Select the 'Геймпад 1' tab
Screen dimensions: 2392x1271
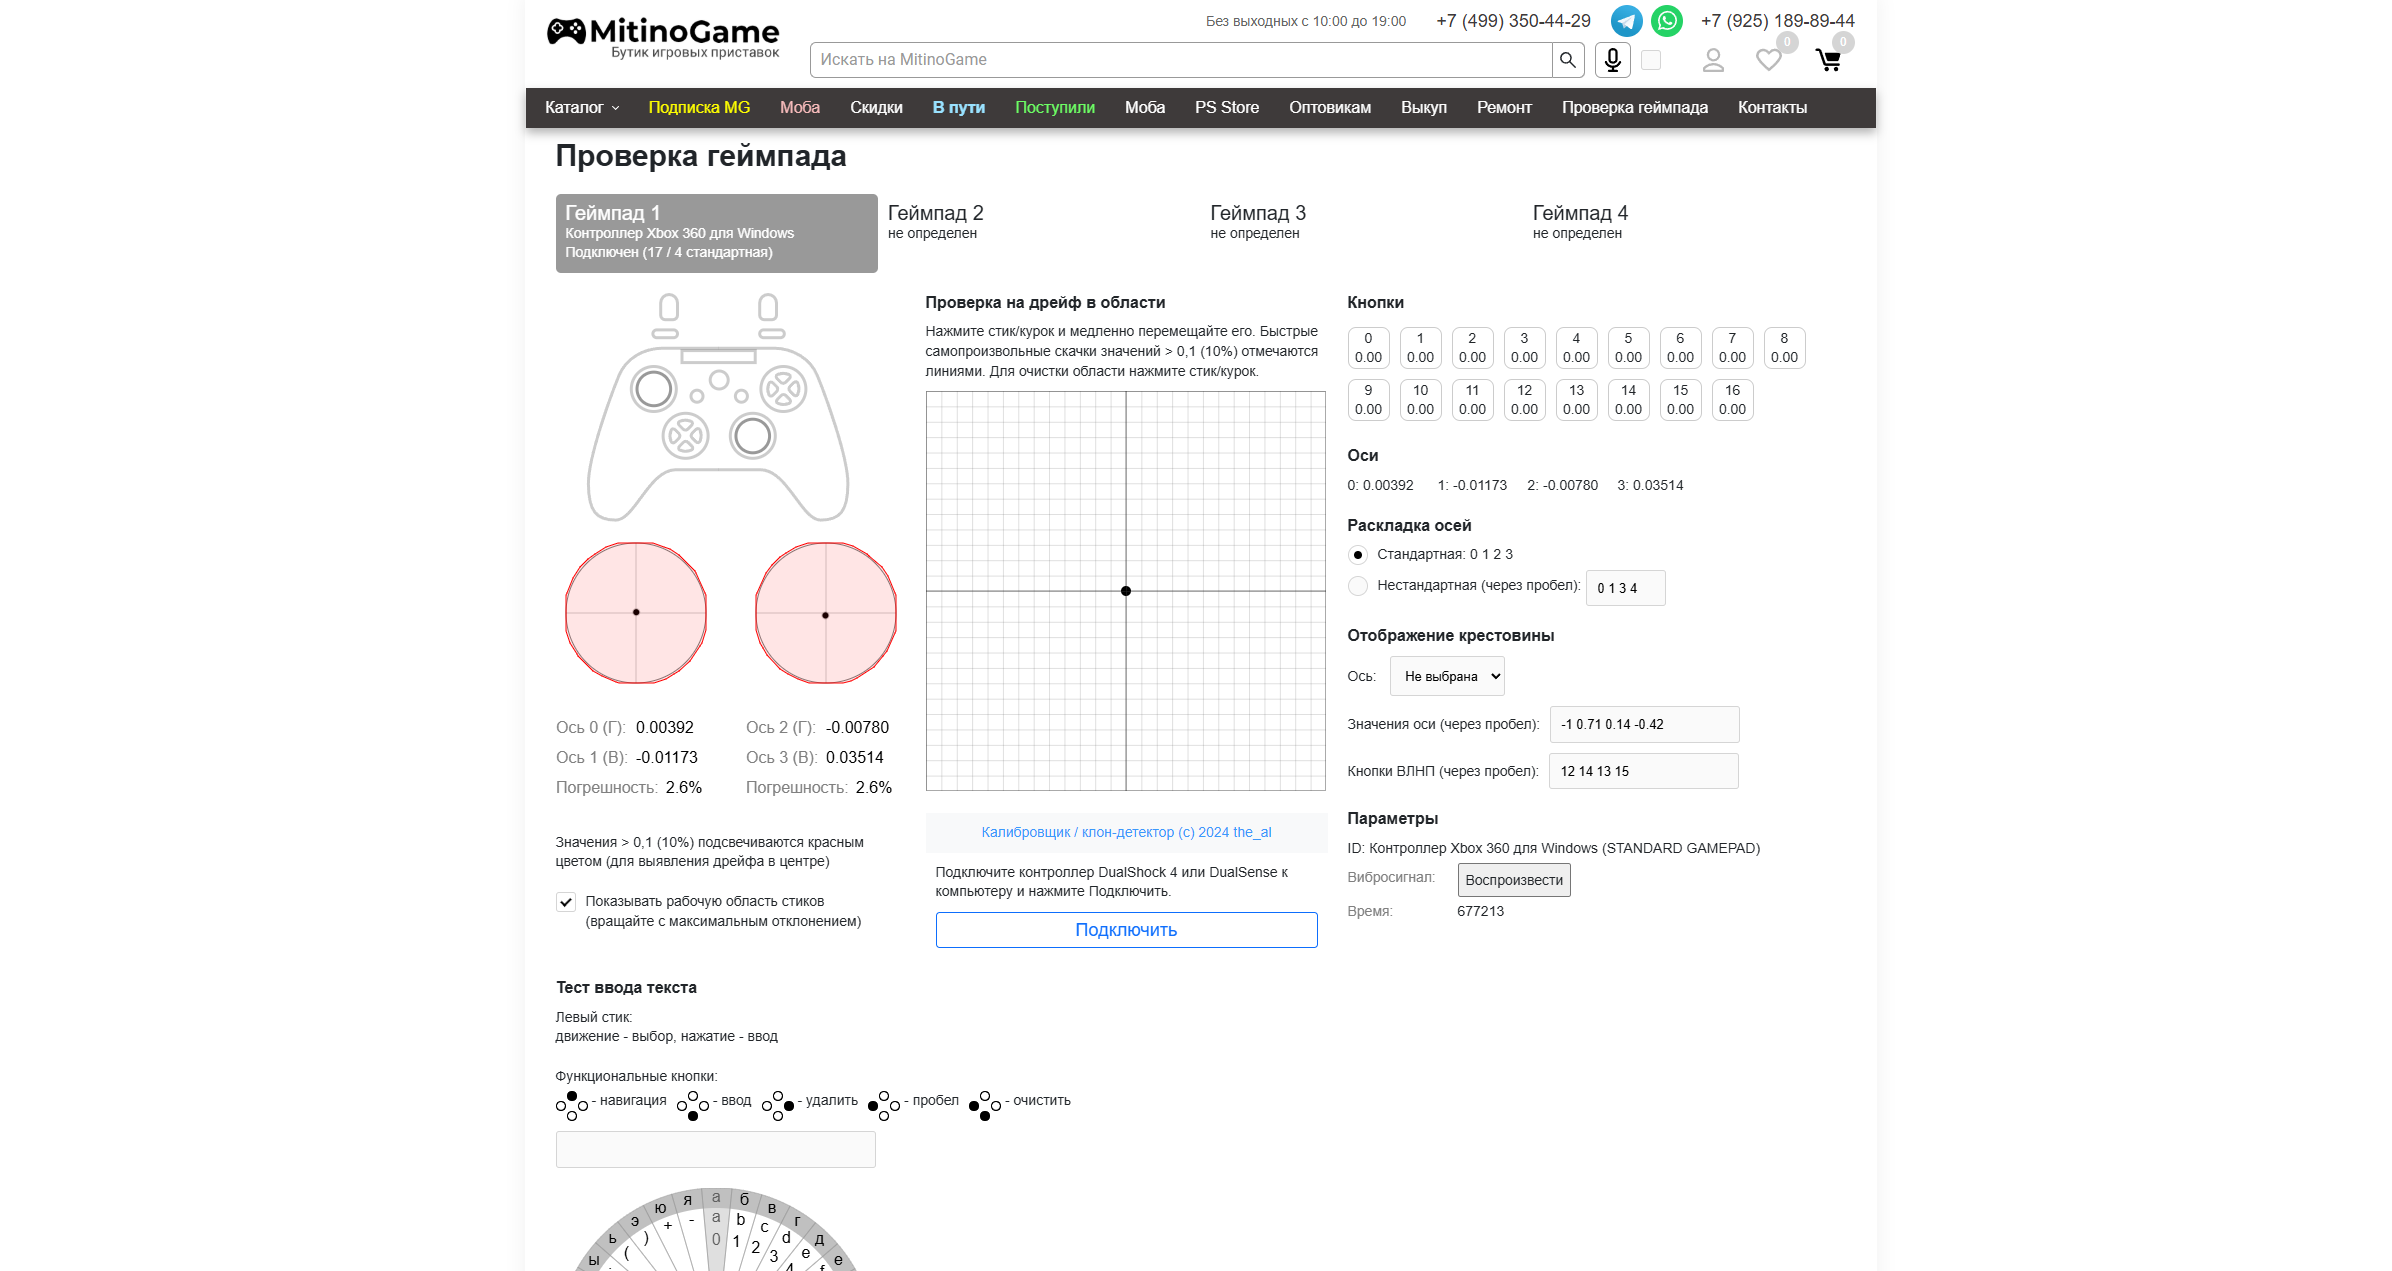[x=717, y=233]
